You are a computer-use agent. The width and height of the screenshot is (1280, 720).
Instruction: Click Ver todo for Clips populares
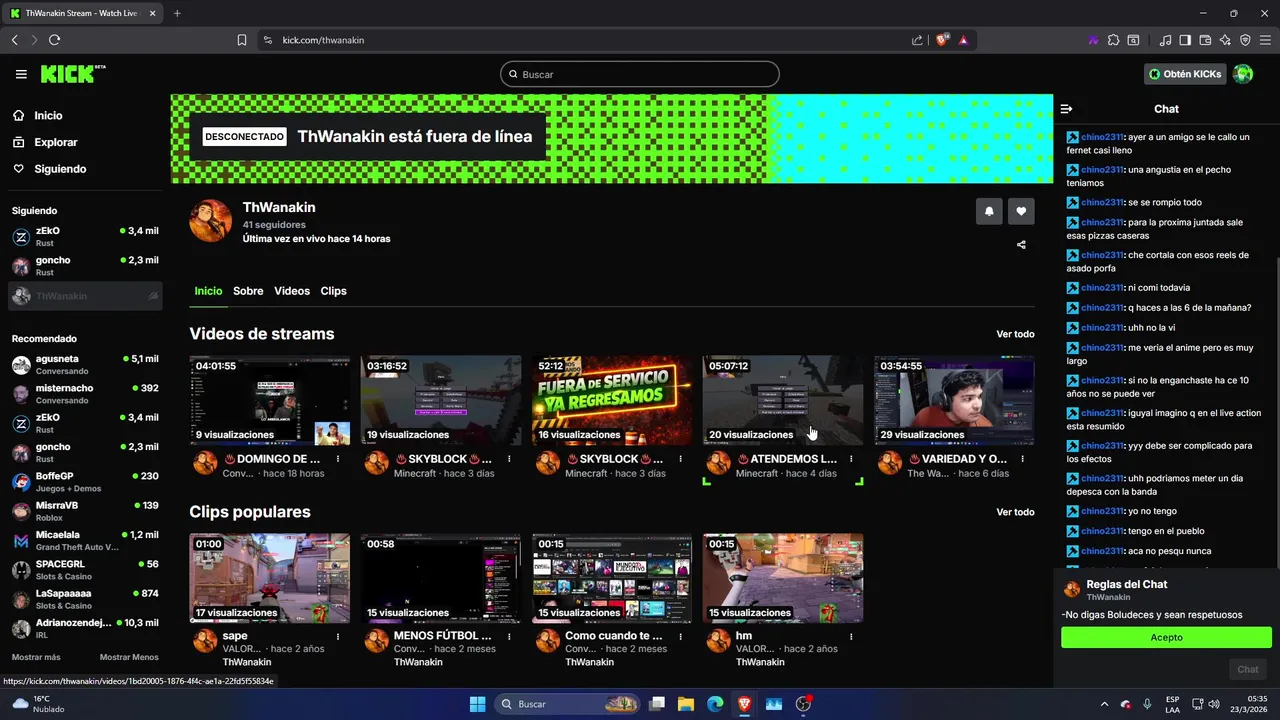click(1015, 512)
